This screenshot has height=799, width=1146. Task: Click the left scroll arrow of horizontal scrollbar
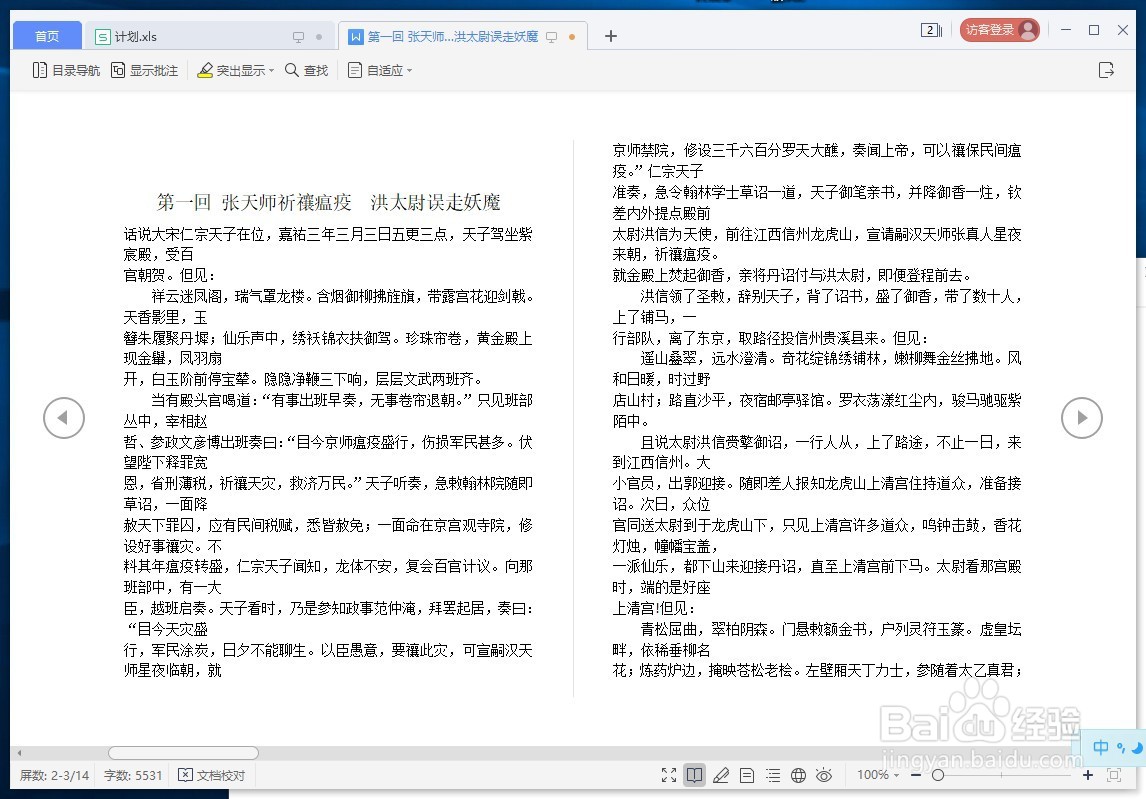pos(20,753)
